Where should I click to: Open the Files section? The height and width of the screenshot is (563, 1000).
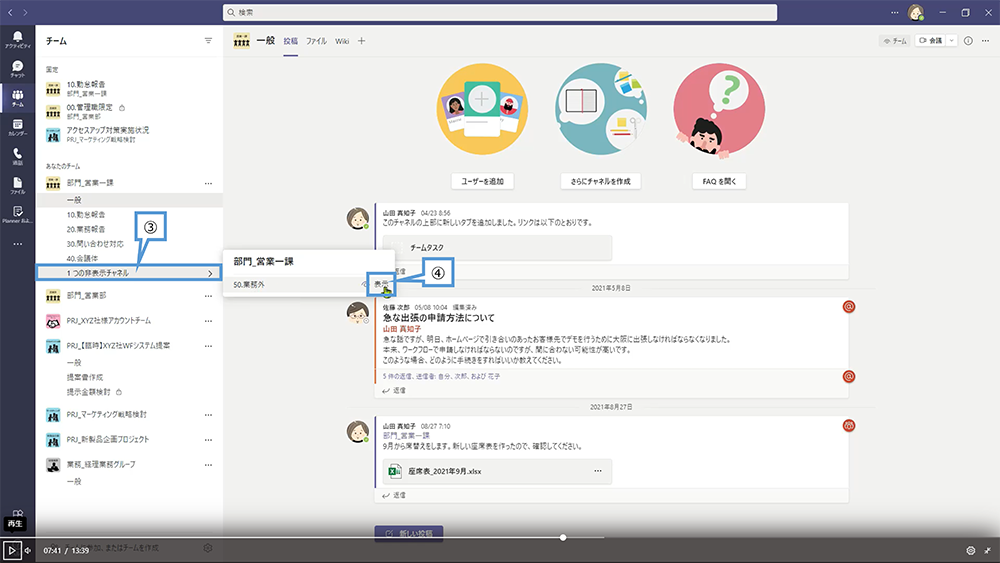[17, 185]
